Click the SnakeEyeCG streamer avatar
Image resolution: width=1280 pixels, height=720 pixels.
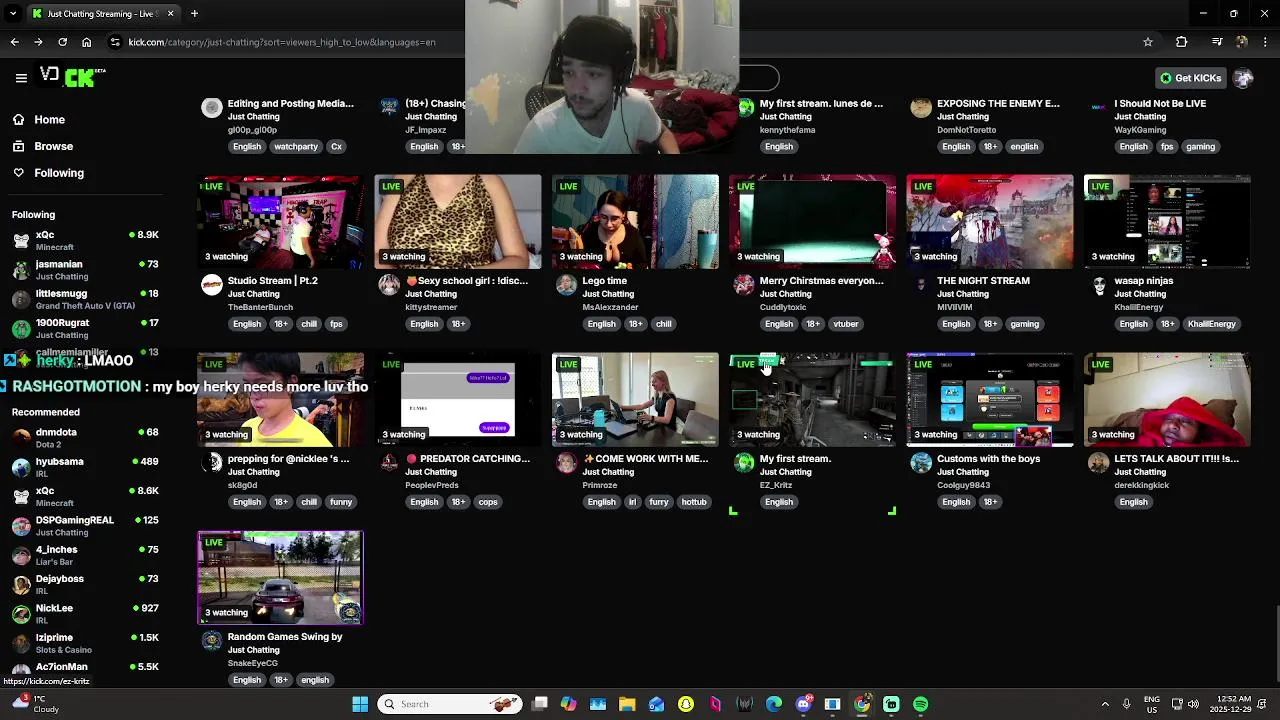[212, 641]
